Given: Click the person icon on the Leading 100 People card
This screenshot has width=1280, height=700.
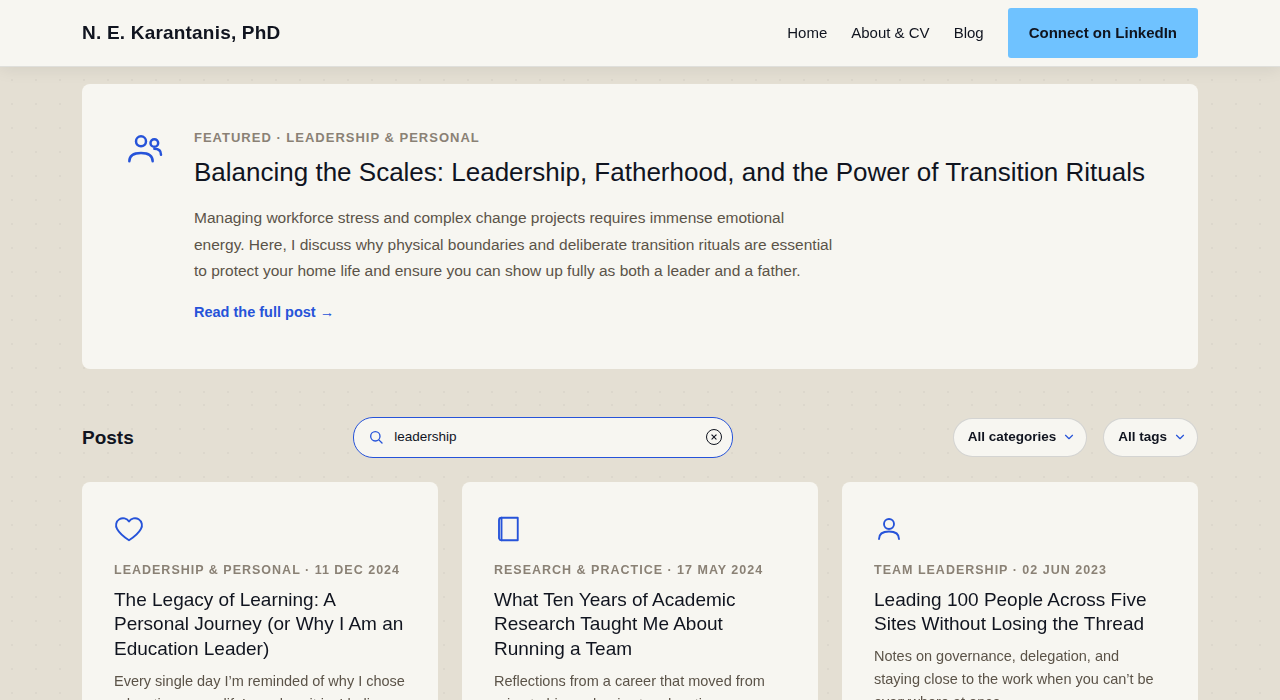Looking at the screenshot, I should tap(889, 529).
